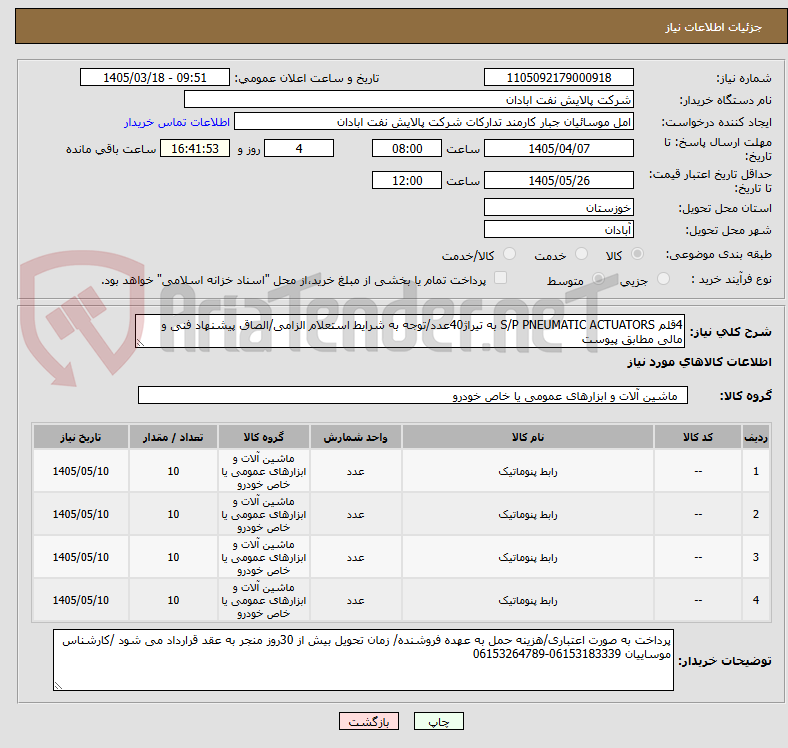Viewport: 788px width, 748px height.
Task: Select the کالا radio button
Action: tap(637, 254)
